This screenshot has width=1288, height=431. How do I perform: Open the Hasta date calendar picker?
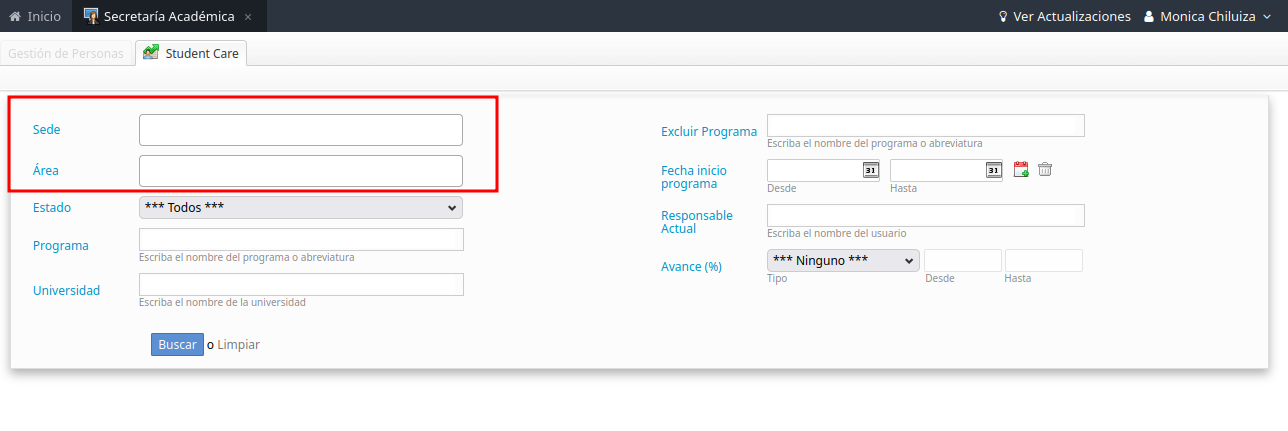pos(993,170)
